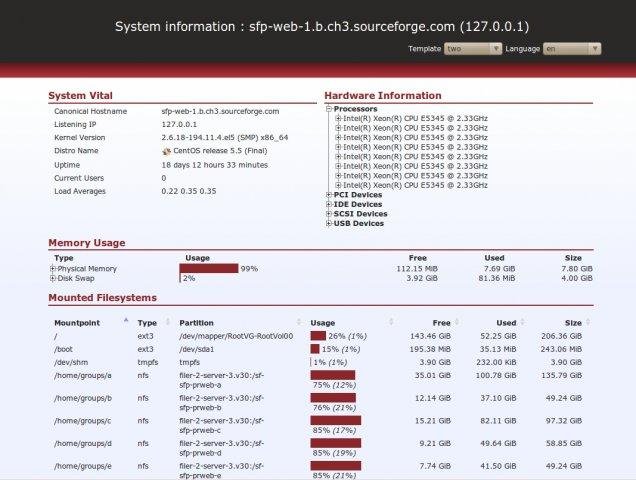The width and height of the screenshot is (636, 480).
Task: Click the size value 206.36 GiB
Action: (561, 336)
